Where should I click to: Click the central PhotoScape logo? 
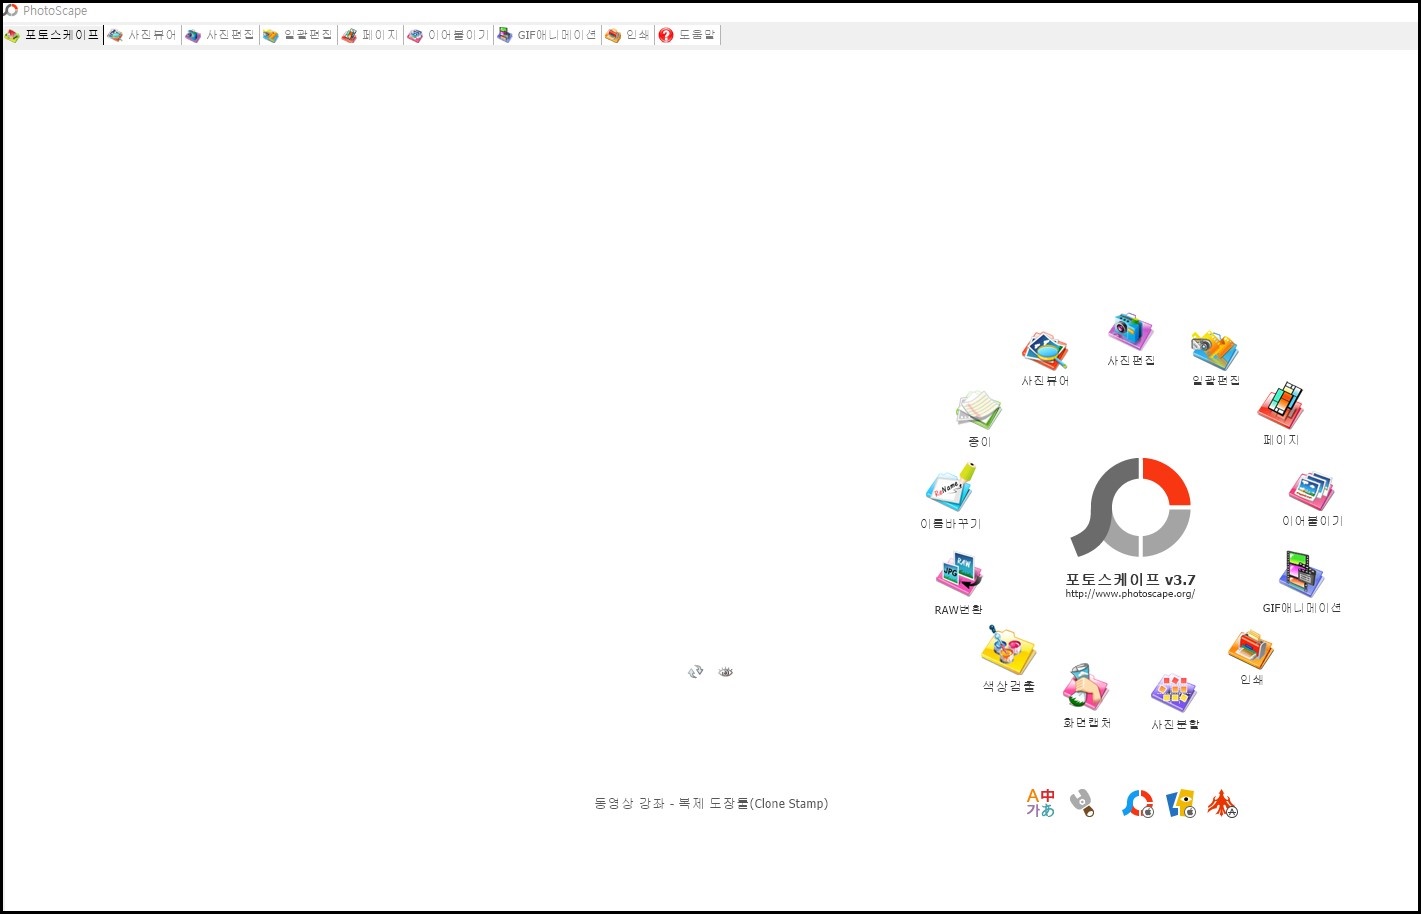coord(1131,507)
